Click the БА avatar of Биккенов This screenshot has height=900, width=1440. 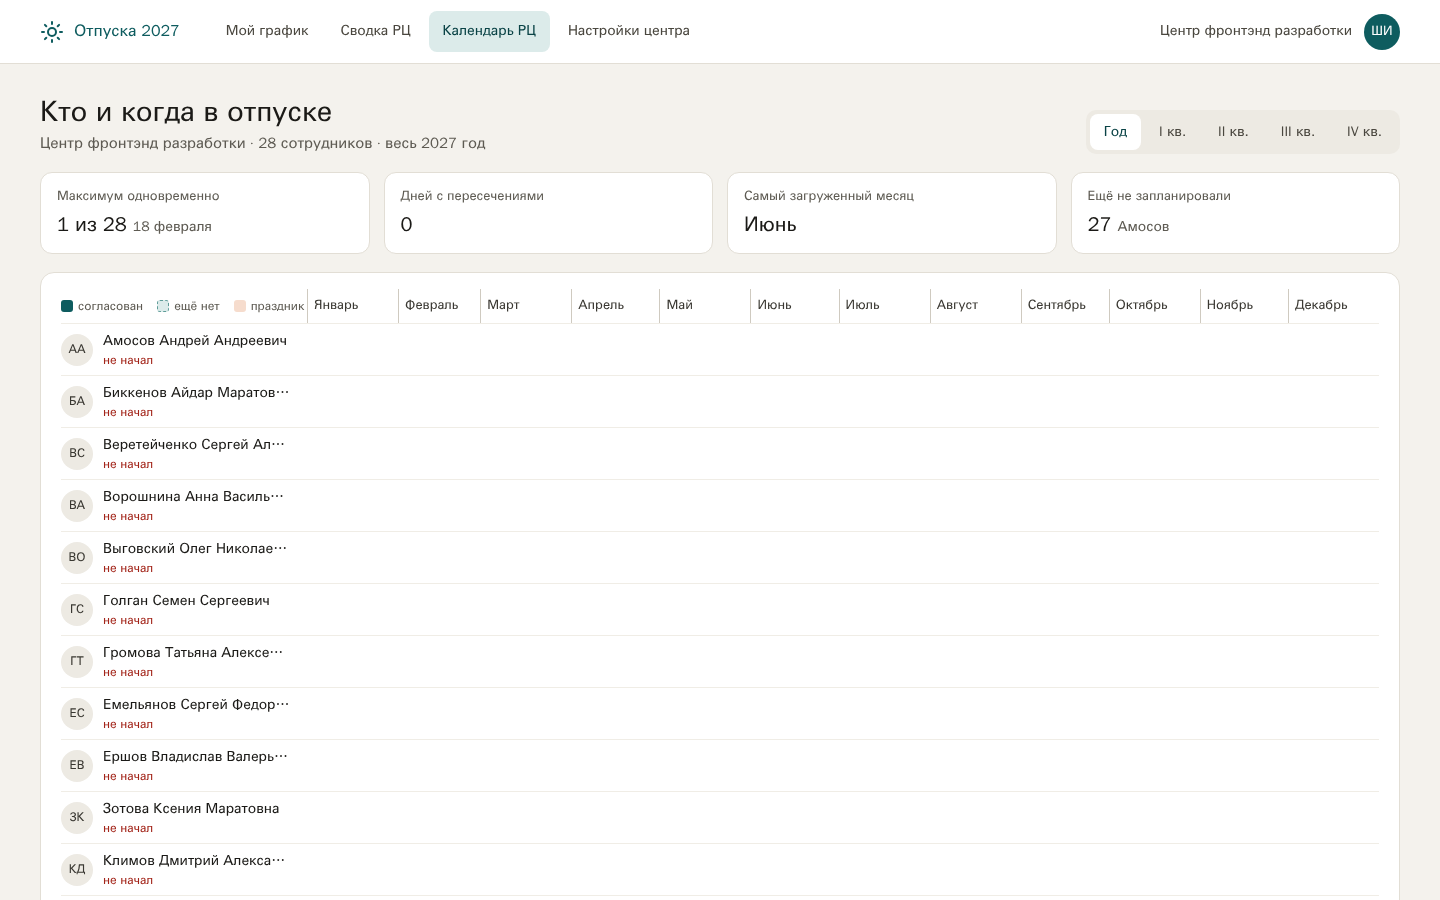77,401
